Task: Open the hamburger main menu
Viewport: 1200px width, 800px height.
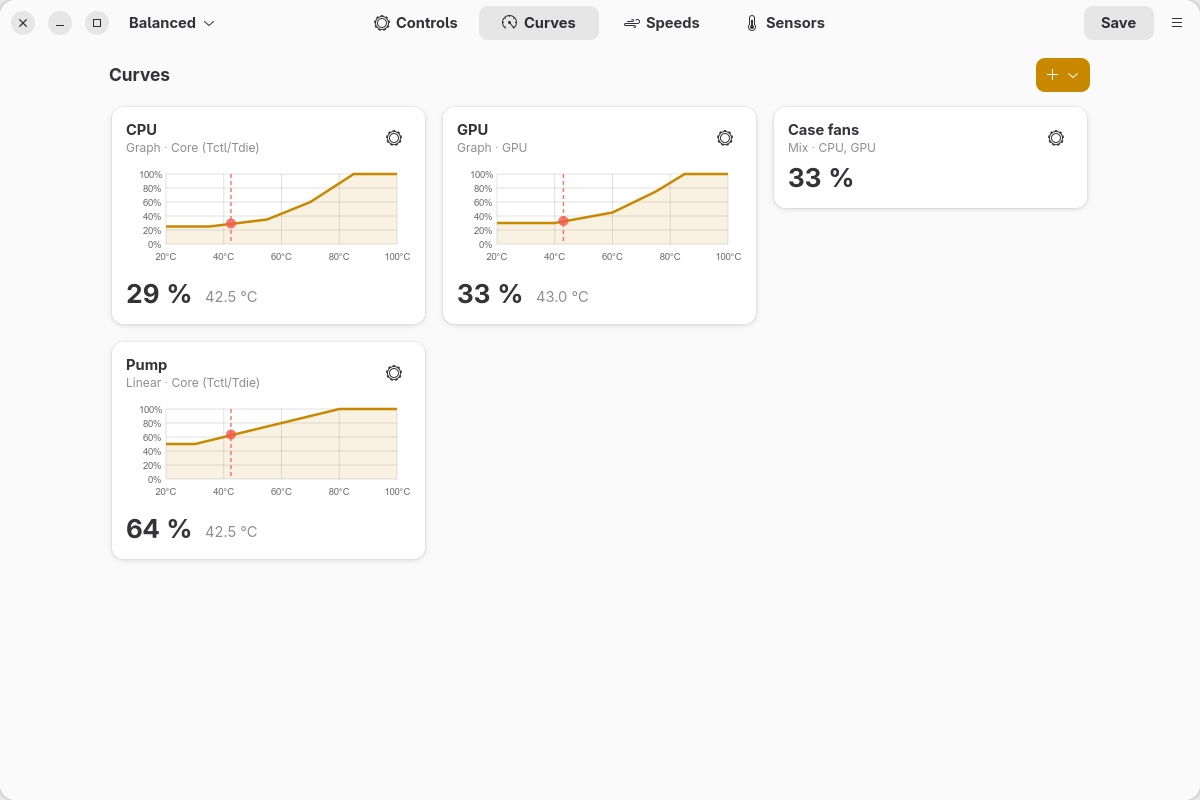Action: pyautogui.click(x=1177, y=22)
